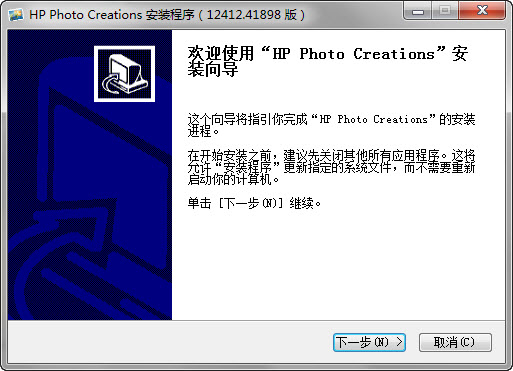Click the 安装向导 heading second line
Image resolution: width=513 pixels, height=371 pixels.
(x=213, y=69)
